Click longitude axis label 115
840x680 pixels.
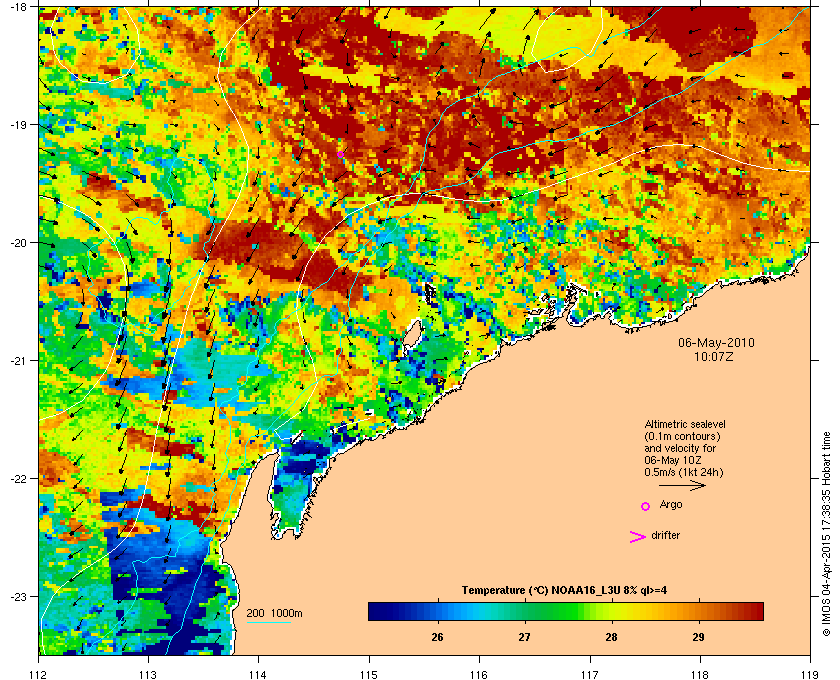[369, 675]
